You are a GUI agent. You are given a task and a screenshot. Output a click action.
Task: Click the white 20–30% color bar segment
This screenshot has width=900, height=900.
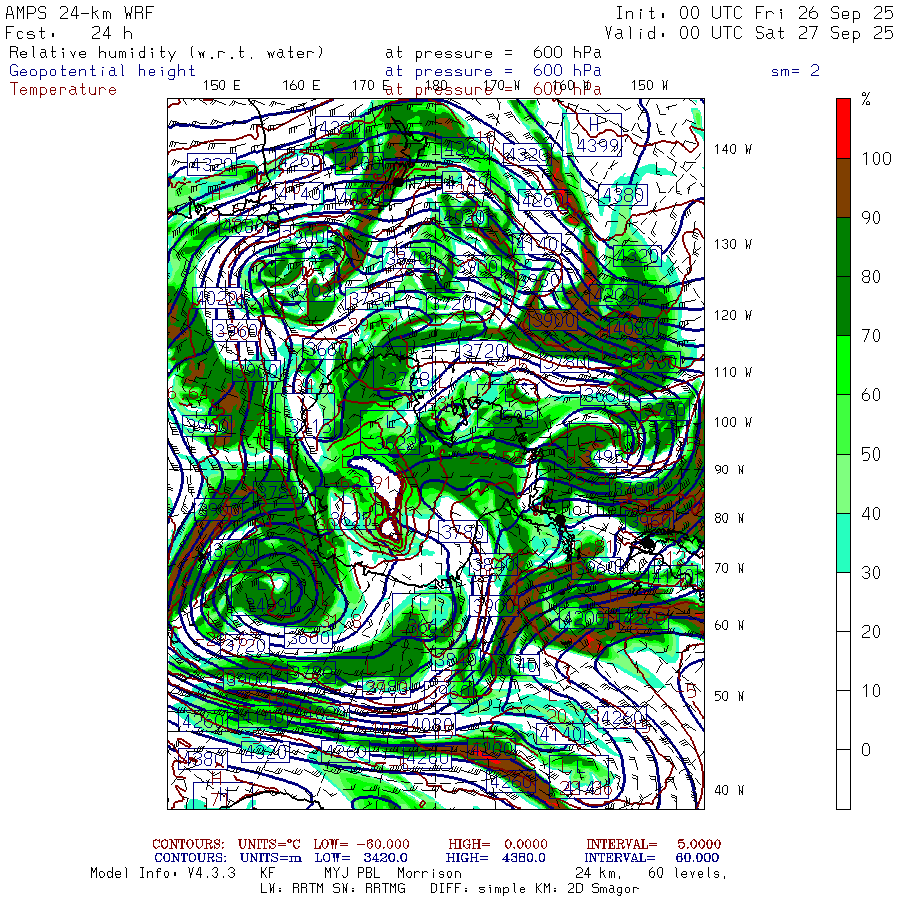tap(843, 602)
